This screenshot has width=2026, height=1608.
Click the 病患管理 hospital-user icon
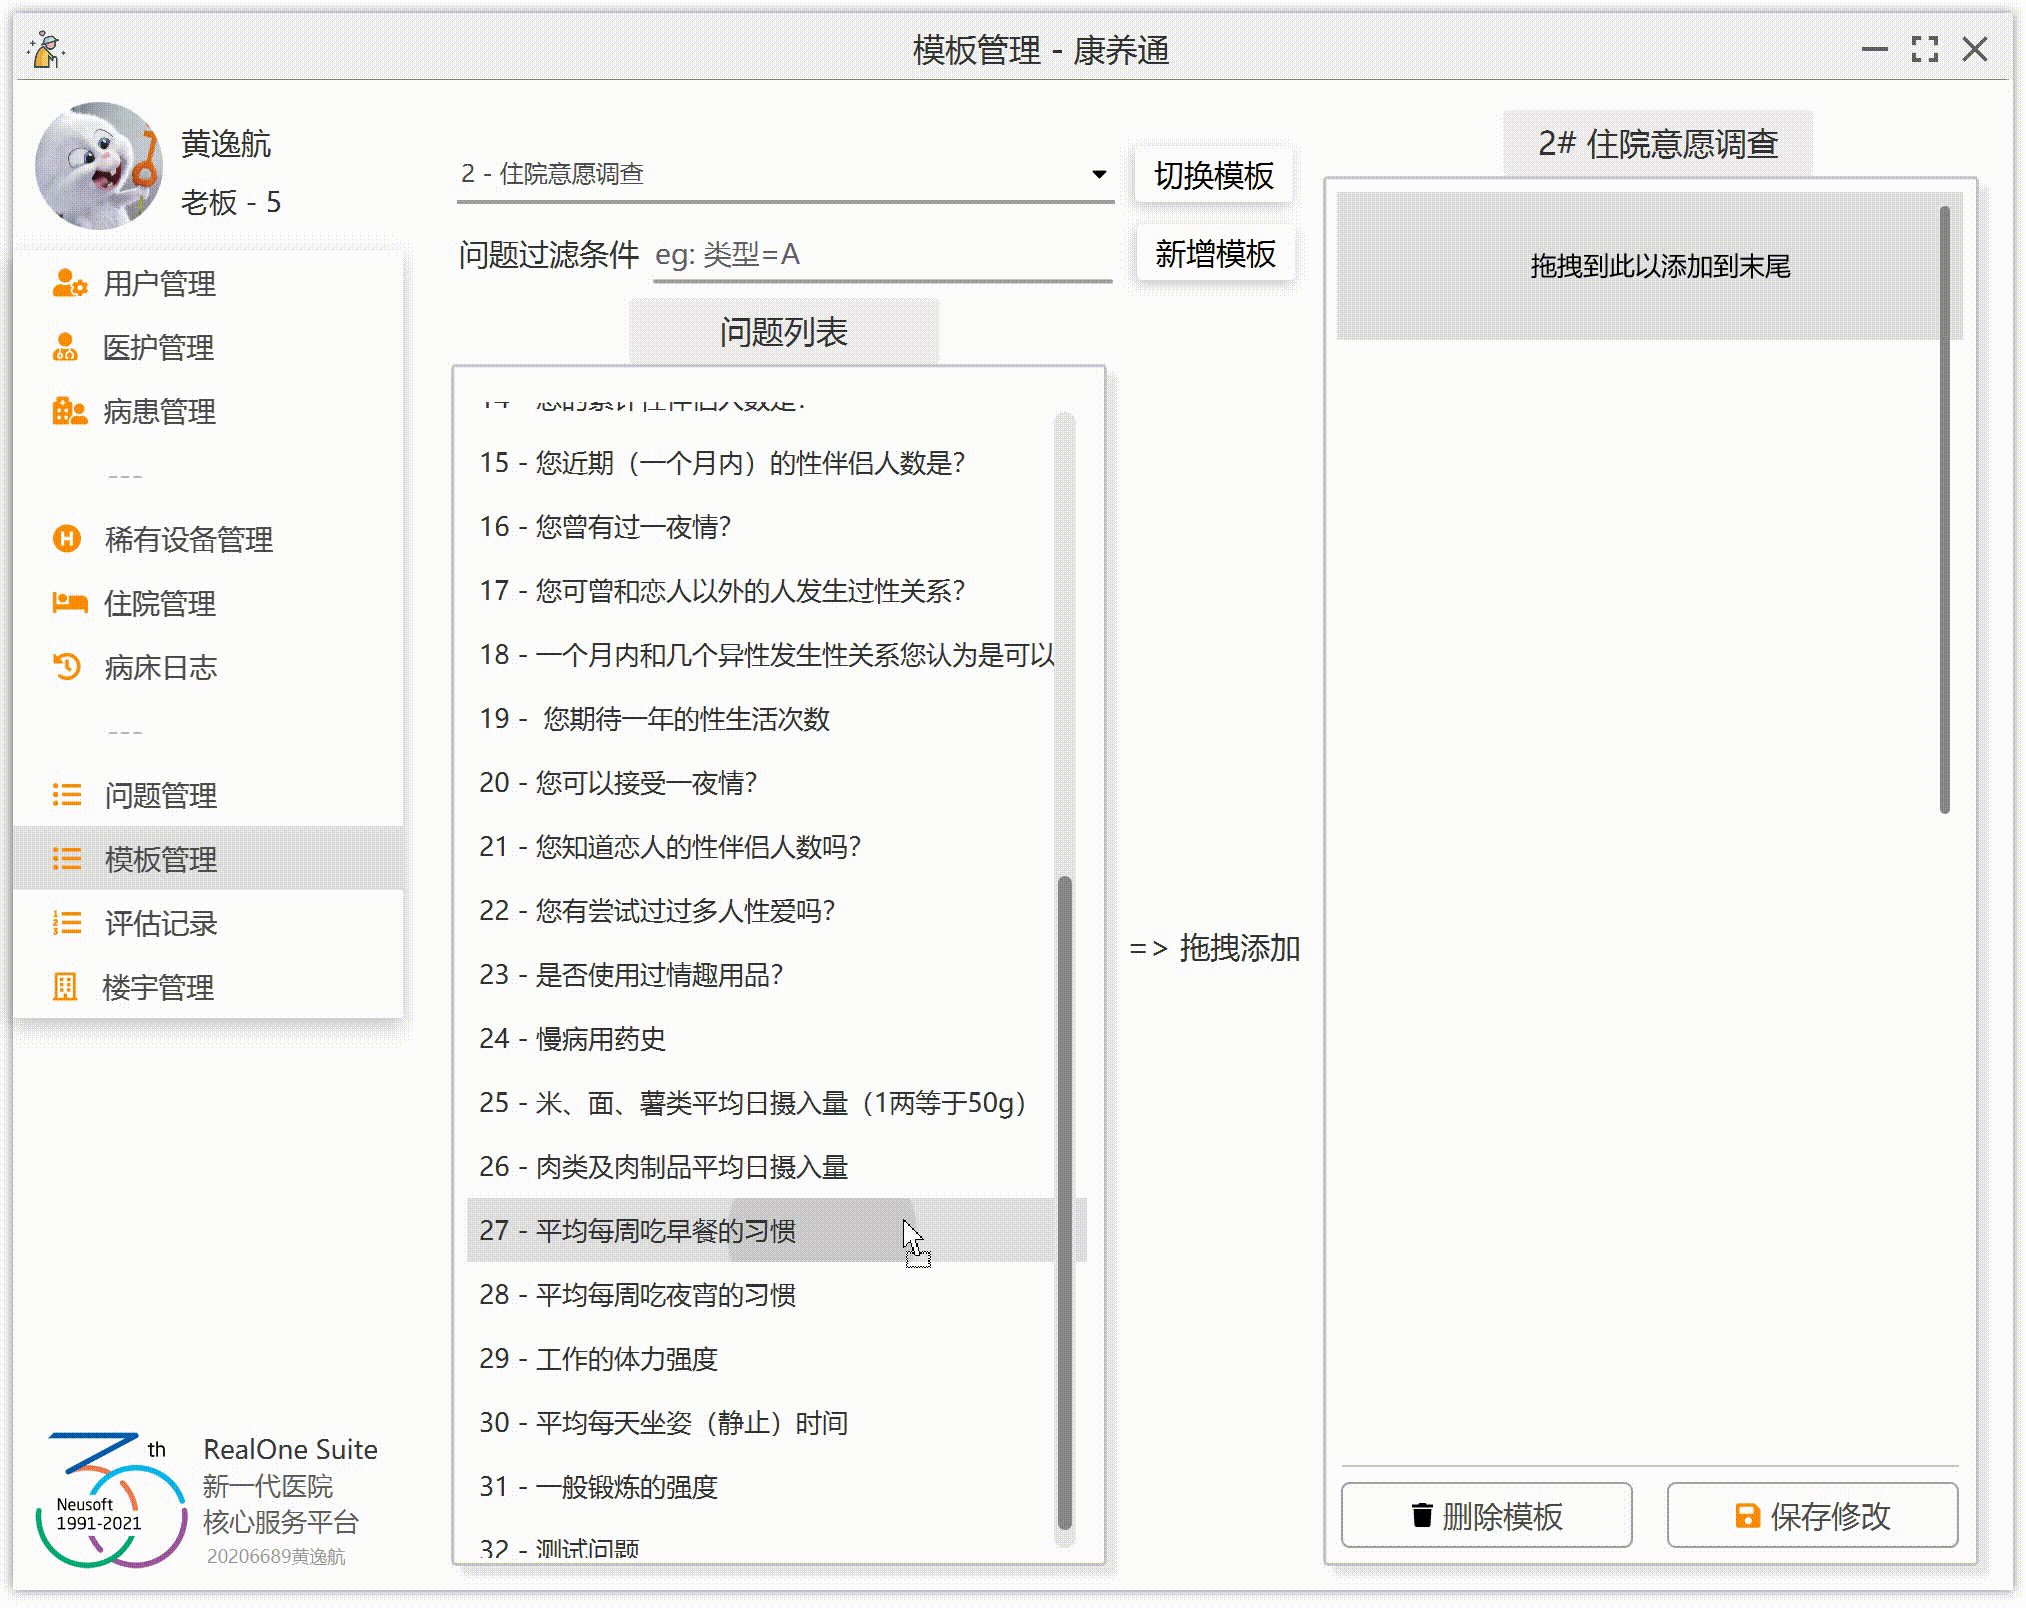click(x=68, y=412)
